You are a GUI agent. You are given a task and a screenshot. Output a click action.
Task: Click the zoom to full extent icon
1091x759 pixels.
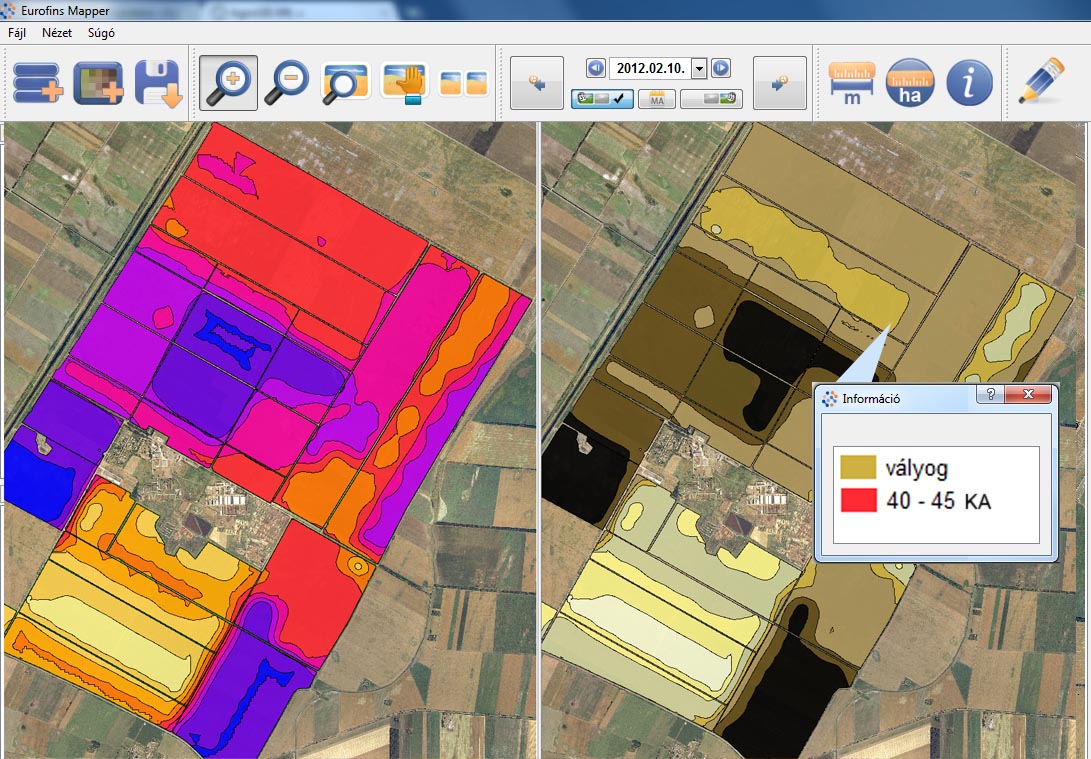pyautogui.click(x=346, y=83)
